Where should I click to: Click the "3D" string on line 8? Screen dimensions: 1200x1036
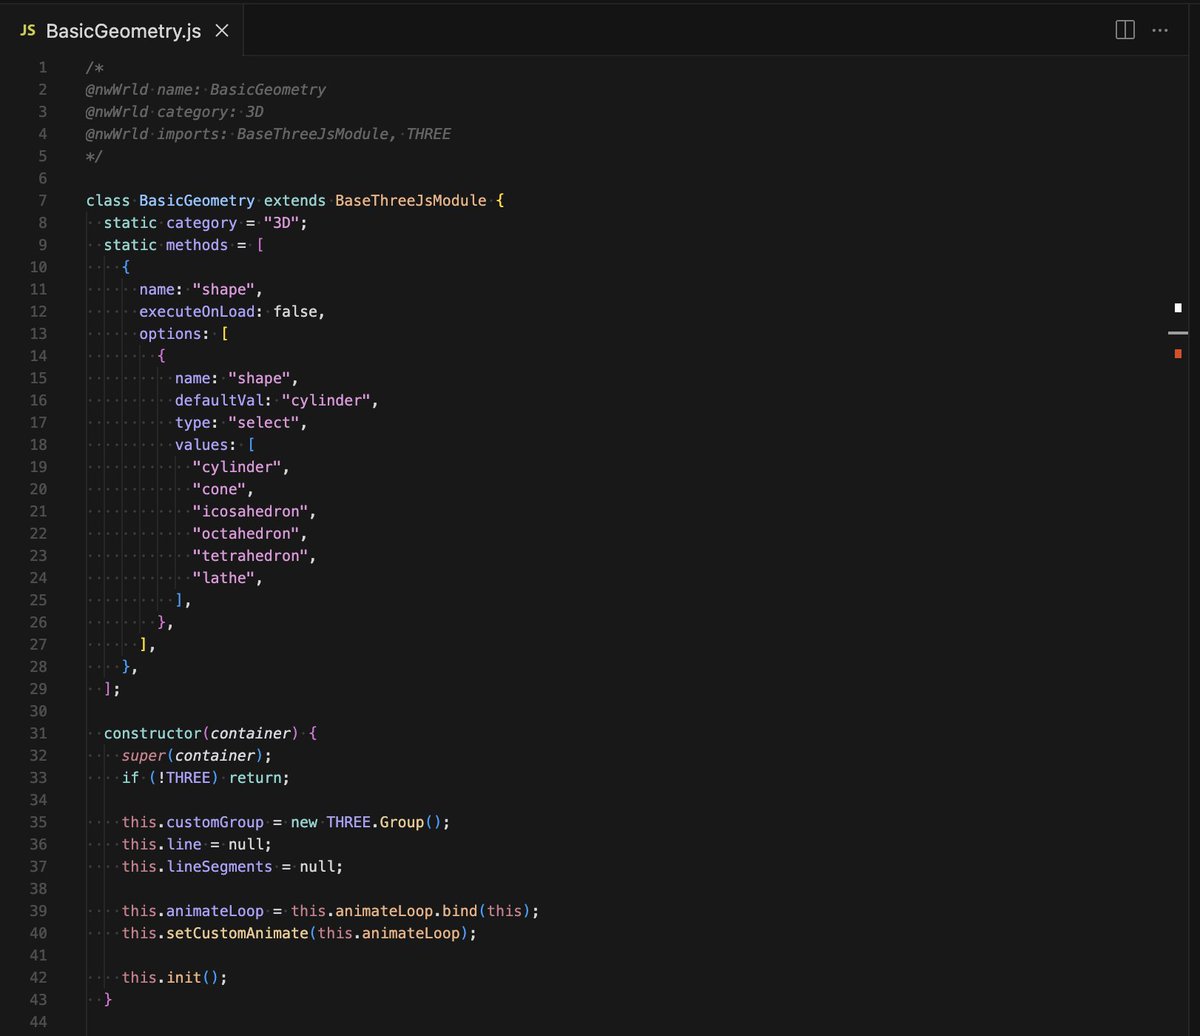281,223
